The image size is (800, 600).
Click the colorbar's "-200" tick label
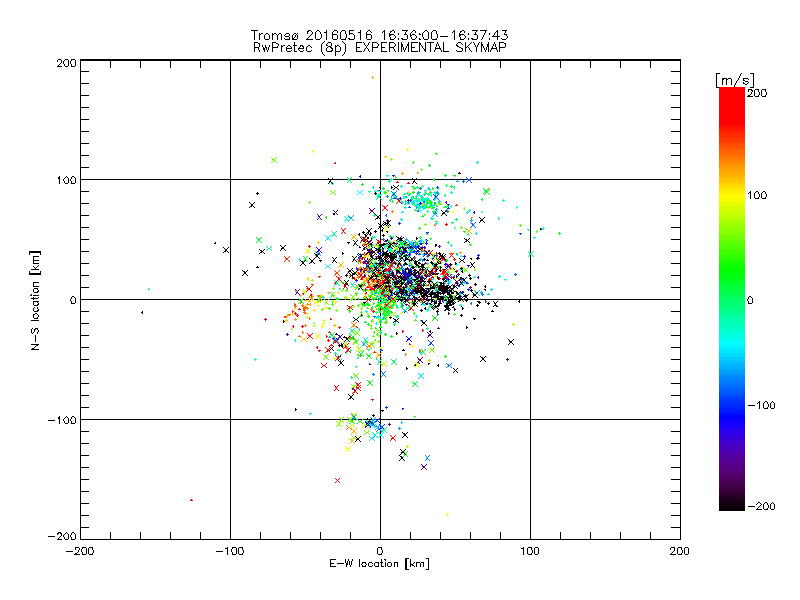pos(761,506)
